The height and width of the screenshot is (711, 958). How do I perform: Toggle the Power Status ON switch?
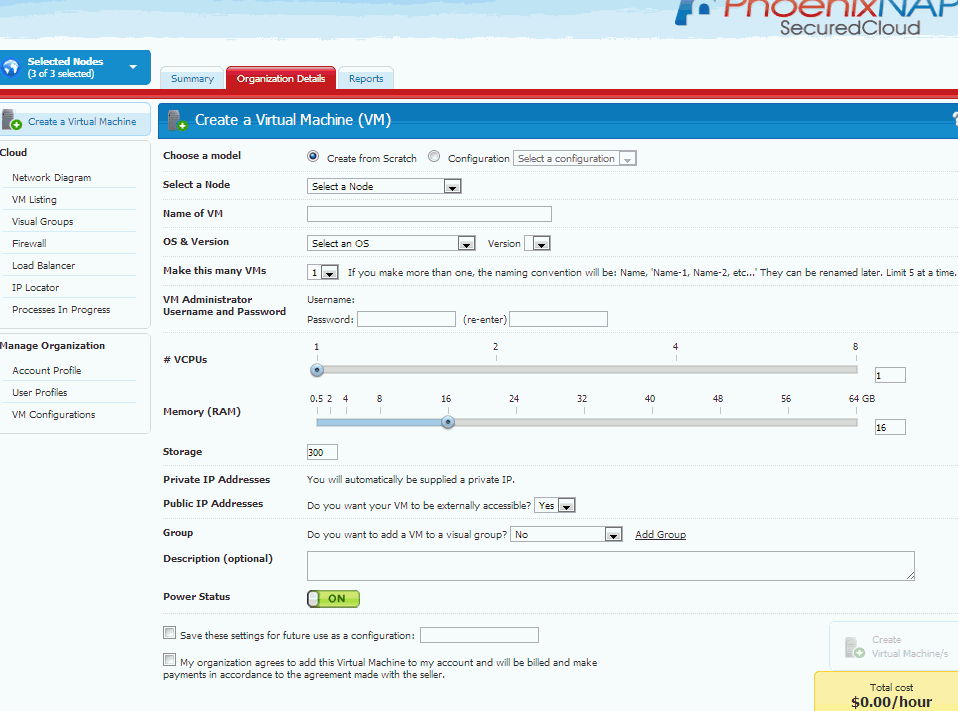[x=333, y=599]
